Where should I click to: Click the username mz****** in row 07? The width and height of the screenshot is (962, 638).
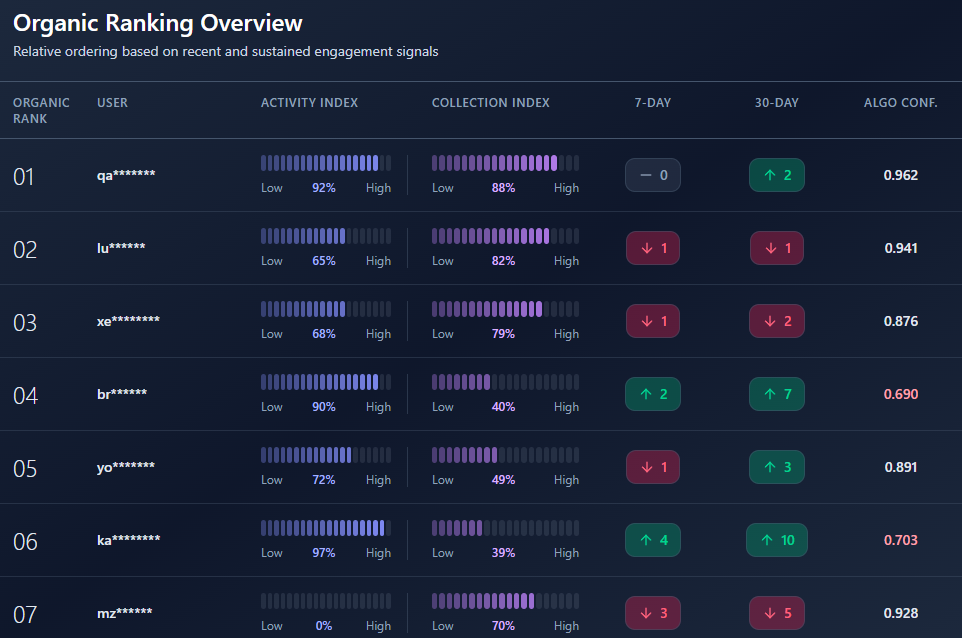pos(122,613)
